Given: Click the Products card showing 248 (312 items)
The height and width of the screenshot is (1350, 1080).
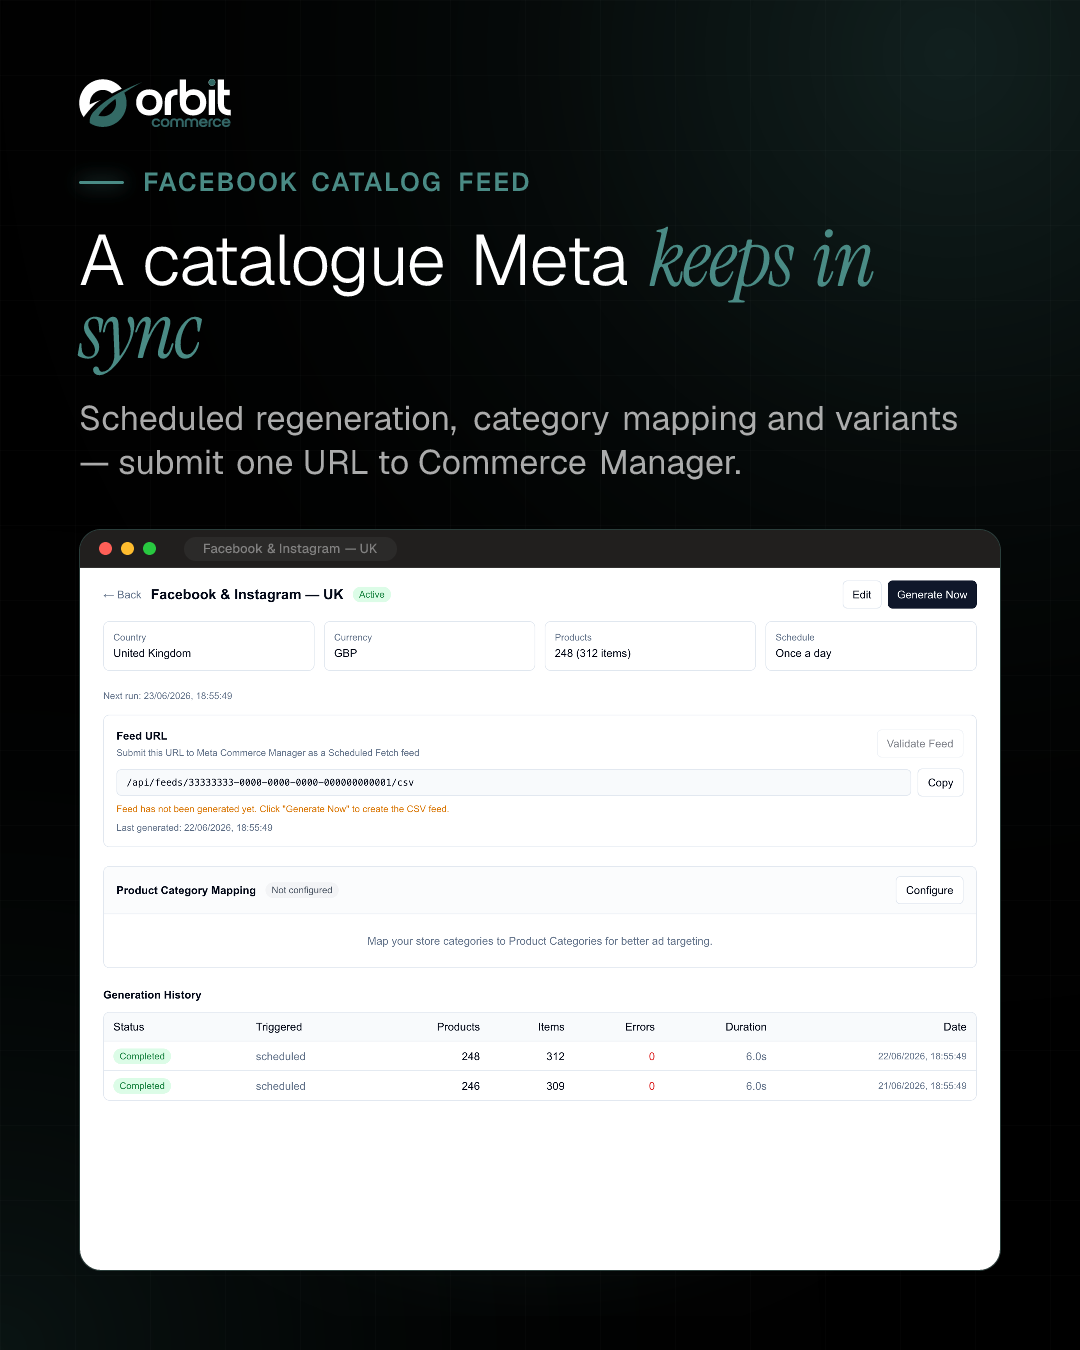Looking at the screenshot, I should tap(650, 646).
